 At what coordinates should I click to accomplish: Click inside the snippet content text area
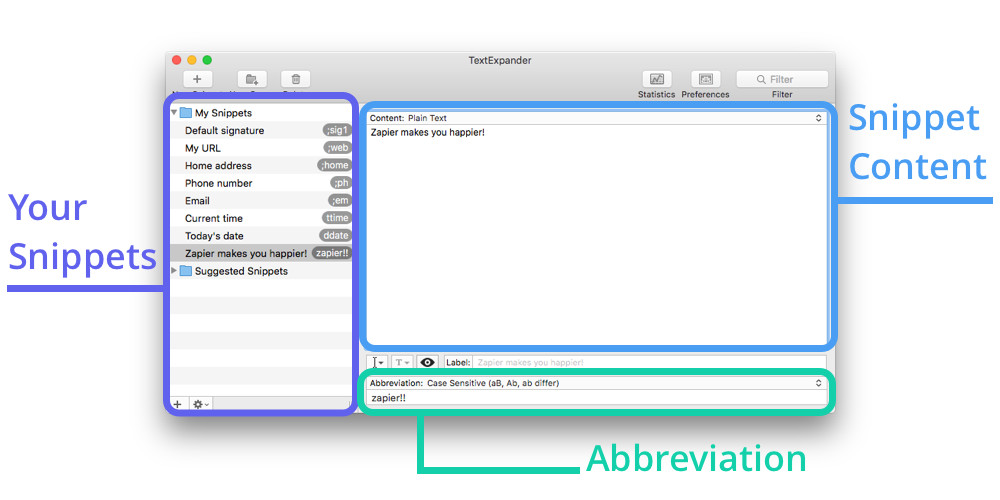(597, 234)
